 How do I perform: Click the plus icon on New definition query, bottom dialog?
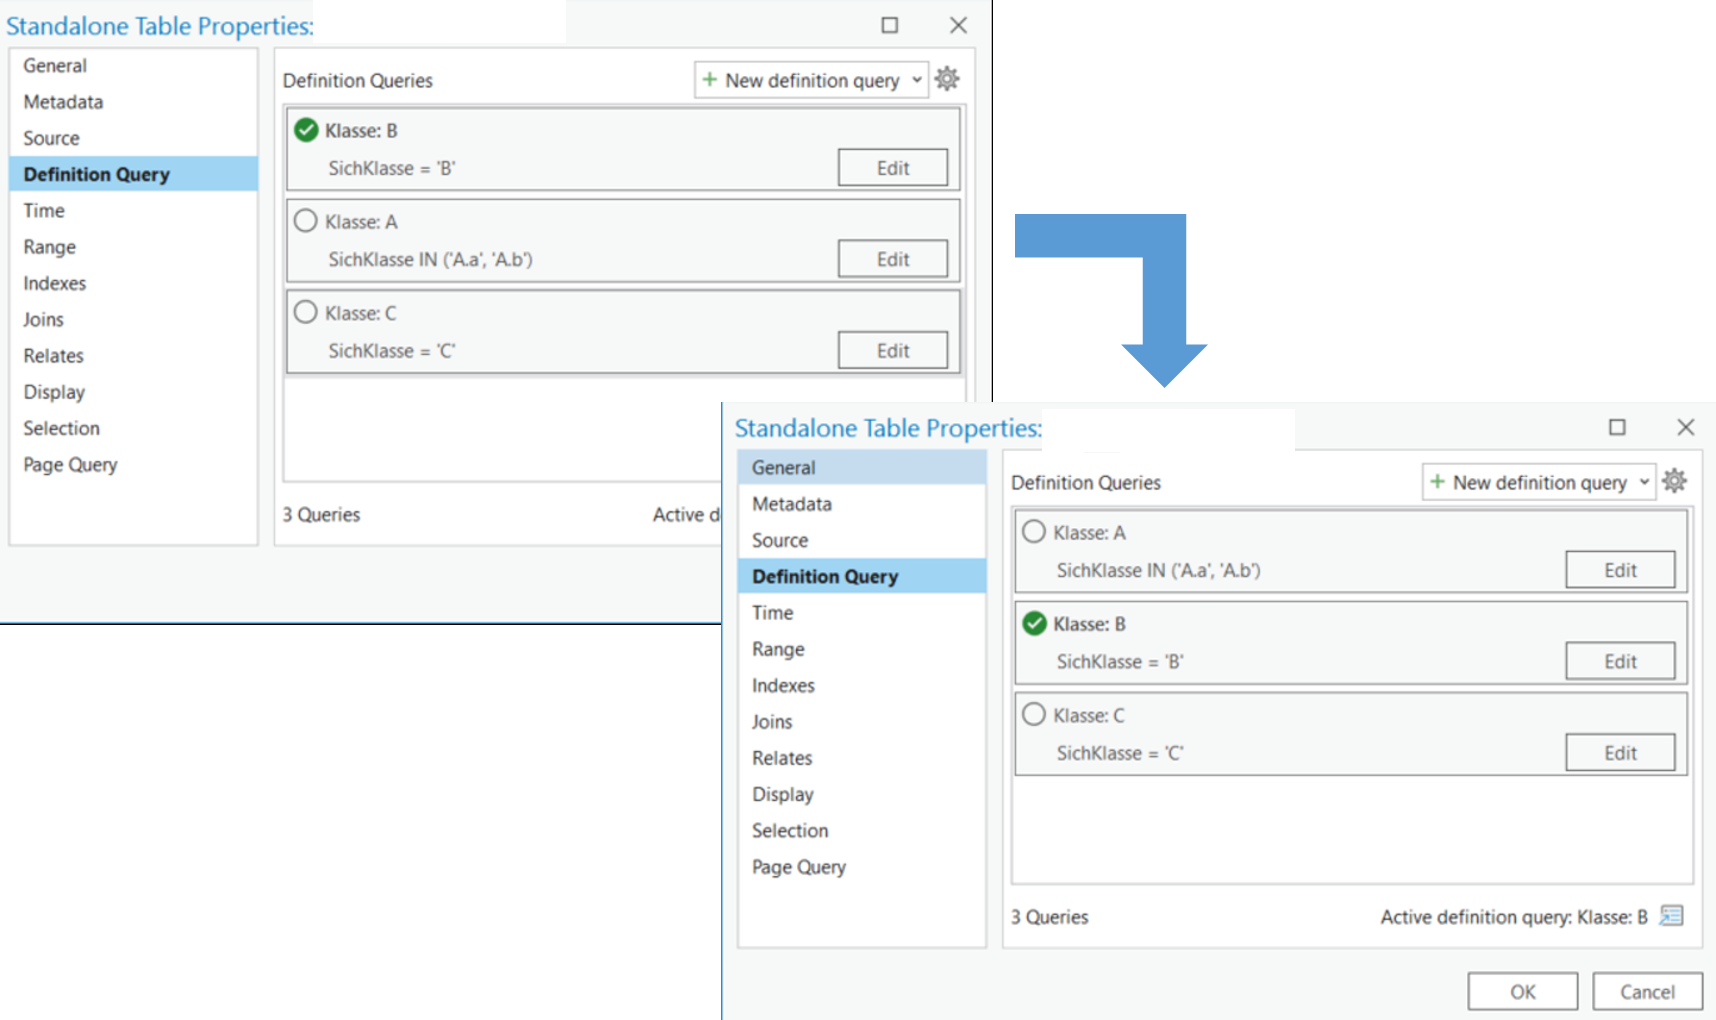click(1437, 482)
